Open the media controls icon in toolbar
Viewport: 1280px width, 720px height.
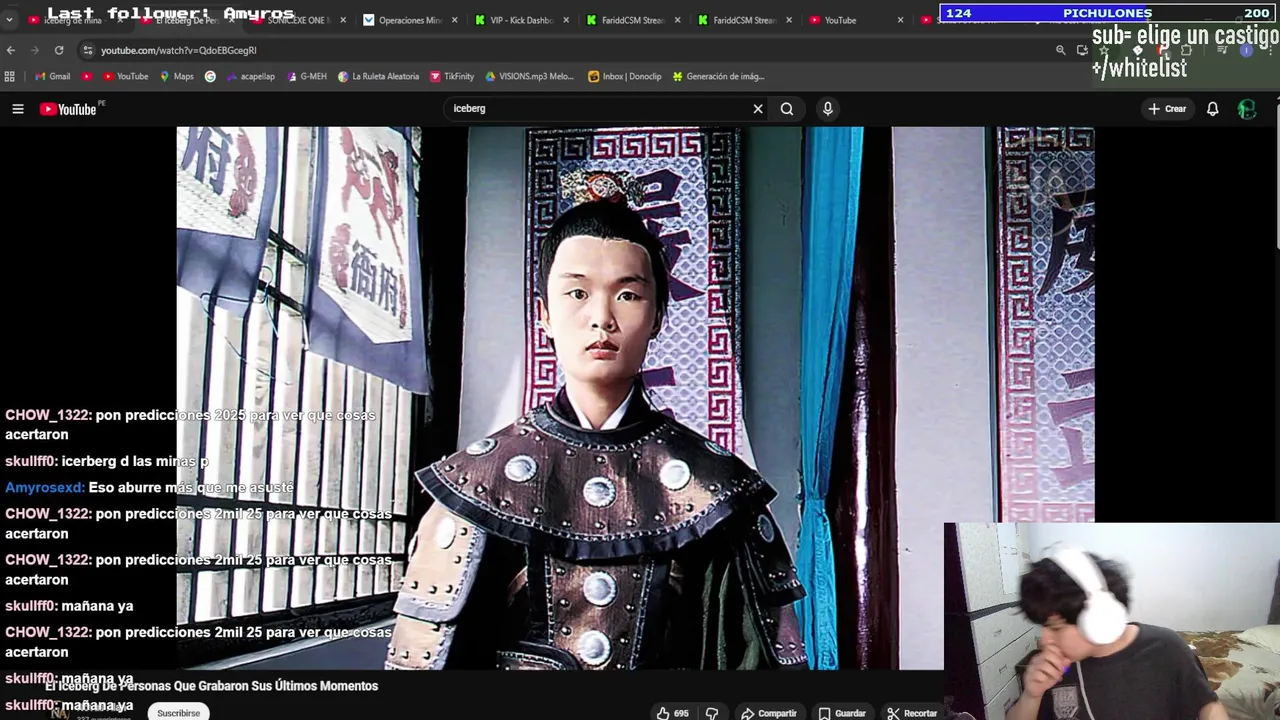1222,50
